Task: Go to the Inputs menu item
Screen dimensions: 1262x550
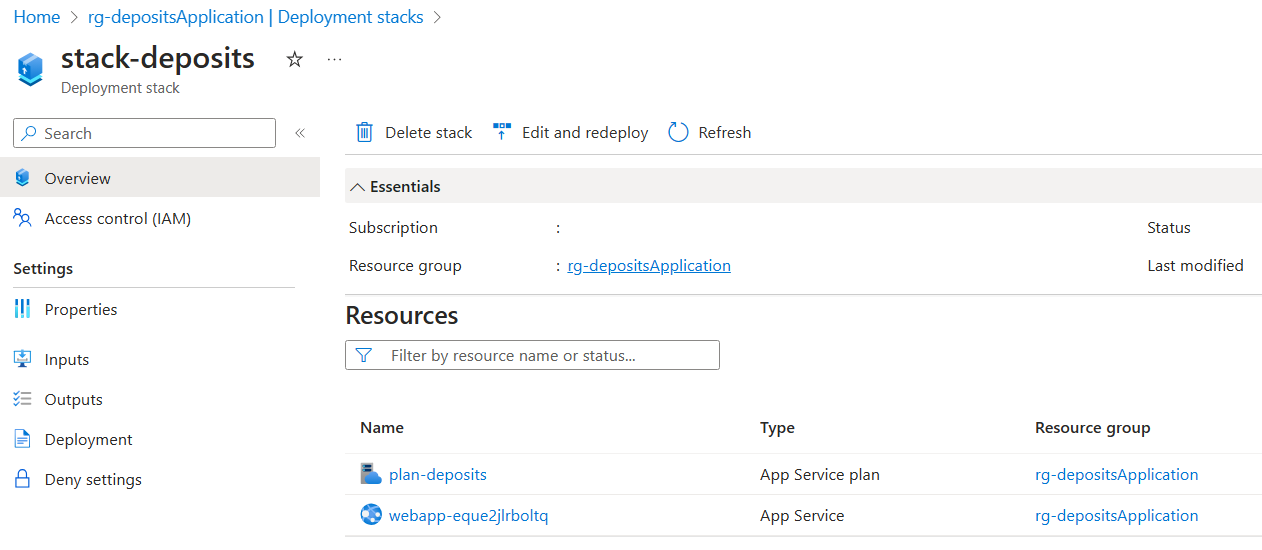Action: click(x=66, y=359)
